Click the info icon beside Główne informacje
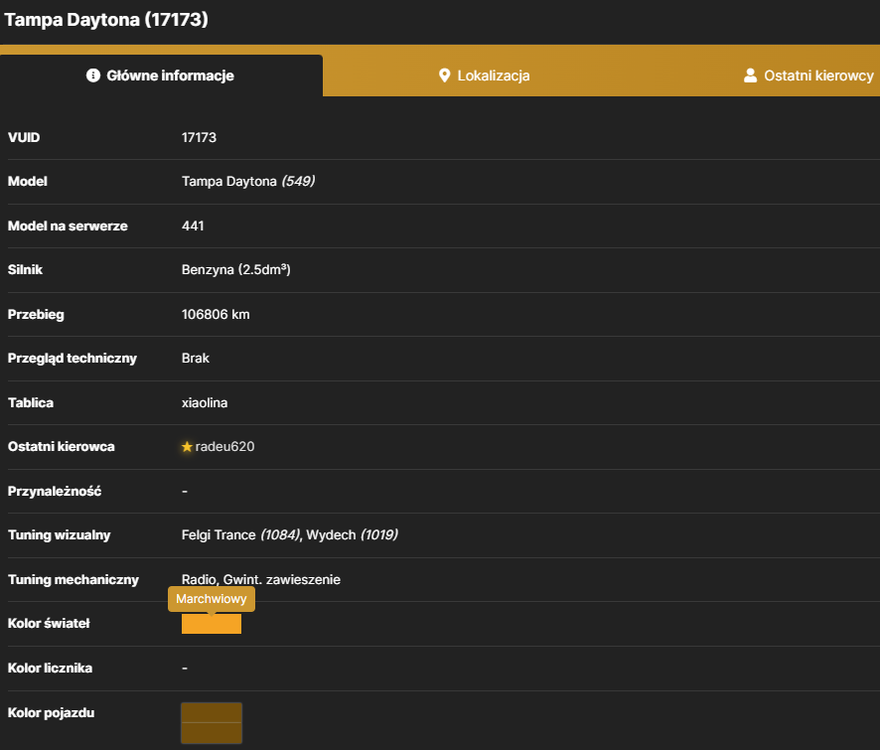This screenshot has height=750, width=880. [93, 75]
